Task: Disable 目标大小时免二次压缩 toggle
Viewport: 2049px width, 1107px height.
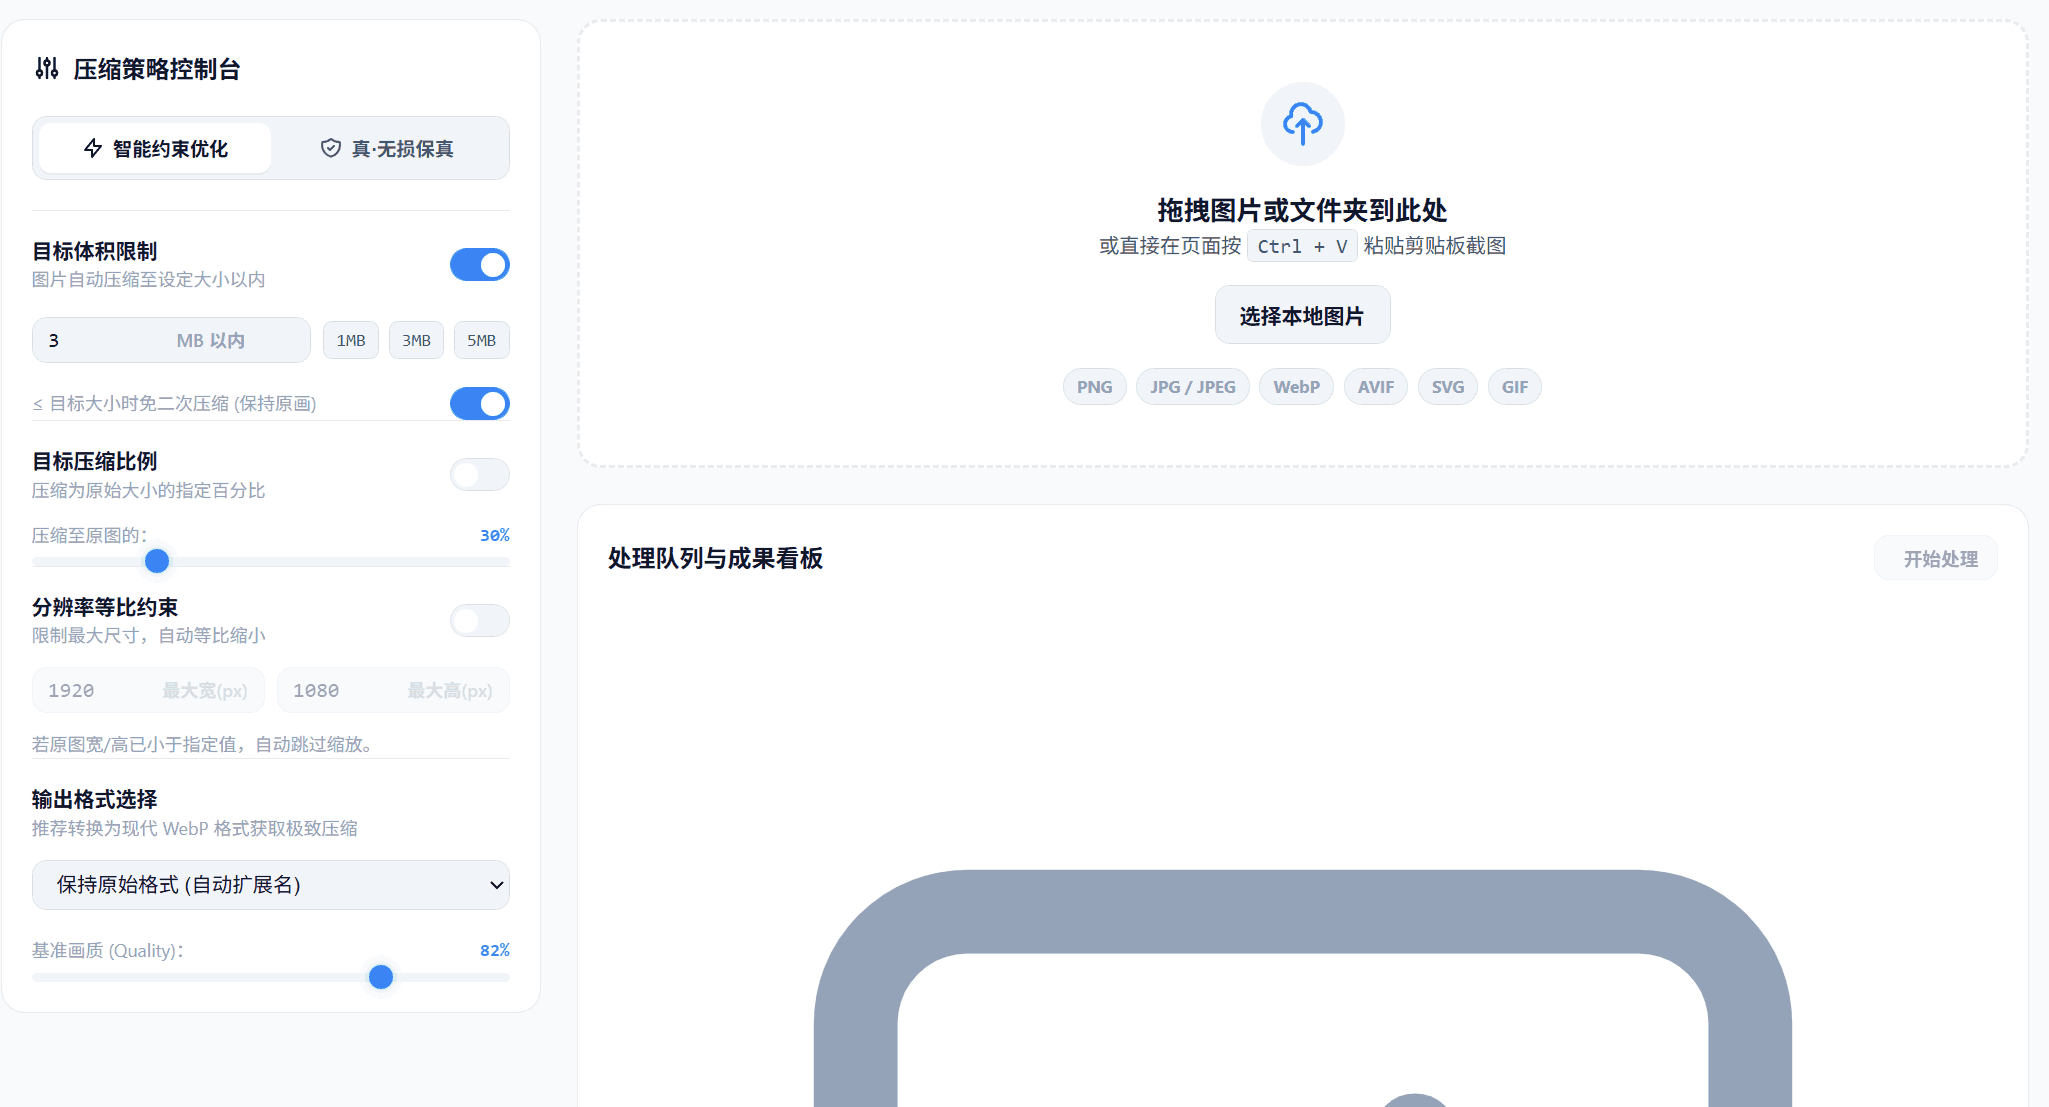Action: click(480, 404)
